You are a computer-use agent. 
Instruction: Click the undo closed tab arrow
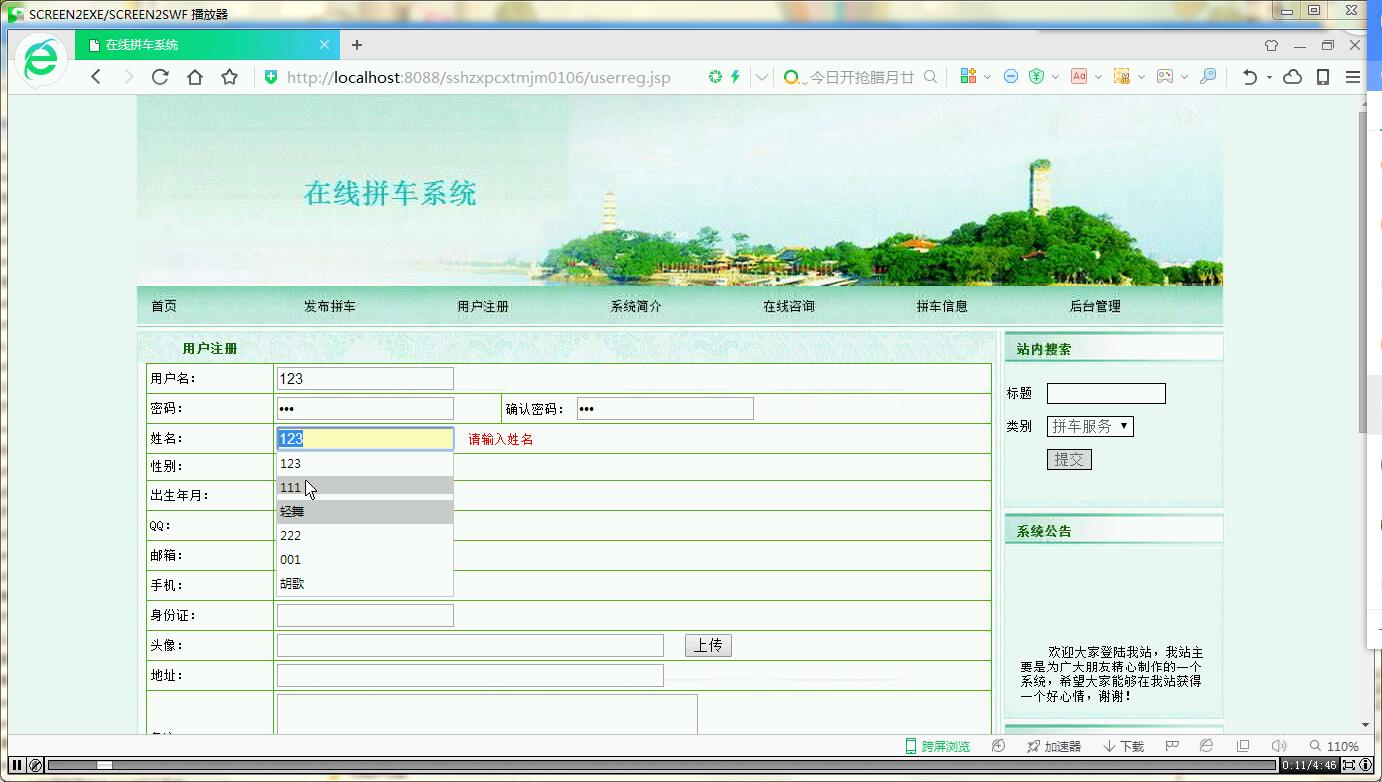(1249, 77)
